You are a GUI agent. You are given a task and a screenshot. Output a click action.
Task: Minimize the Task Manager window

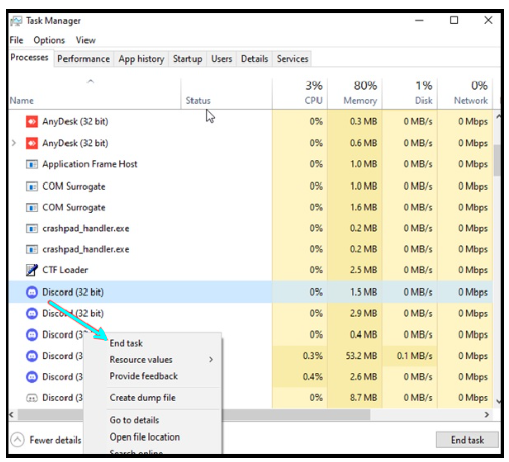point(419,21)
